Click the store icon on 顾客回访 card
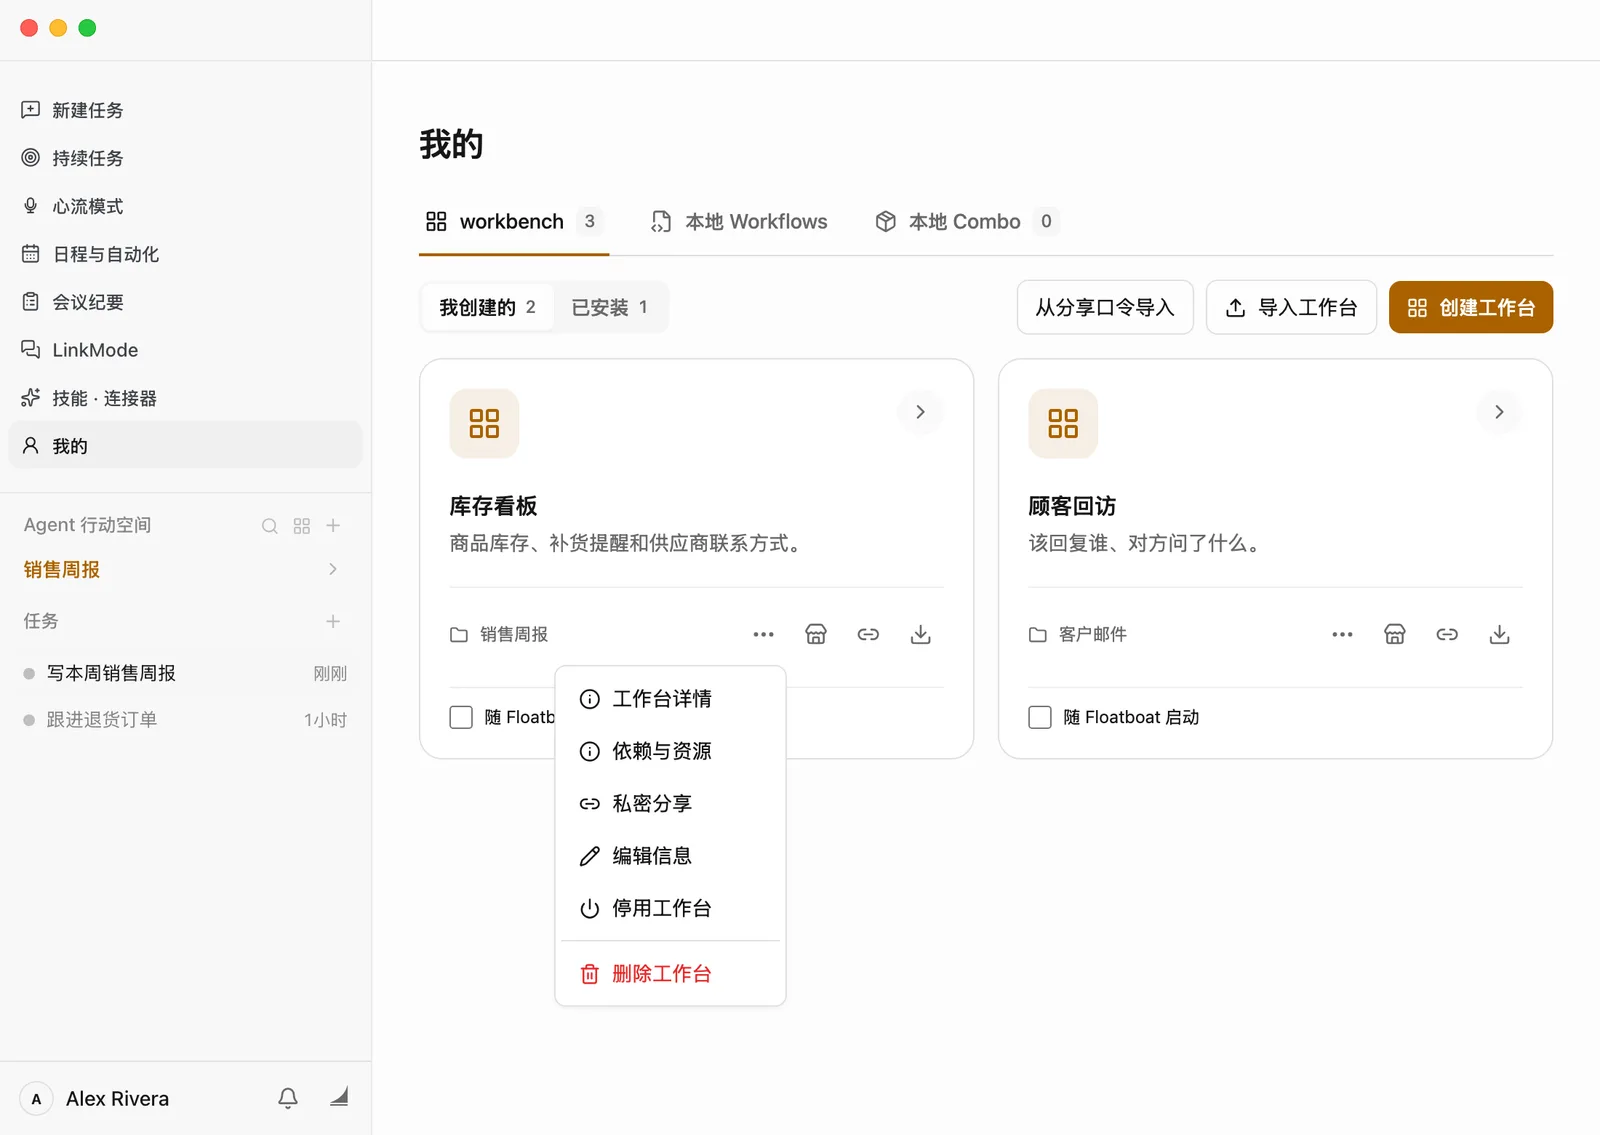Screen dimensions: 1600x1135 [x=1395, y=634]
